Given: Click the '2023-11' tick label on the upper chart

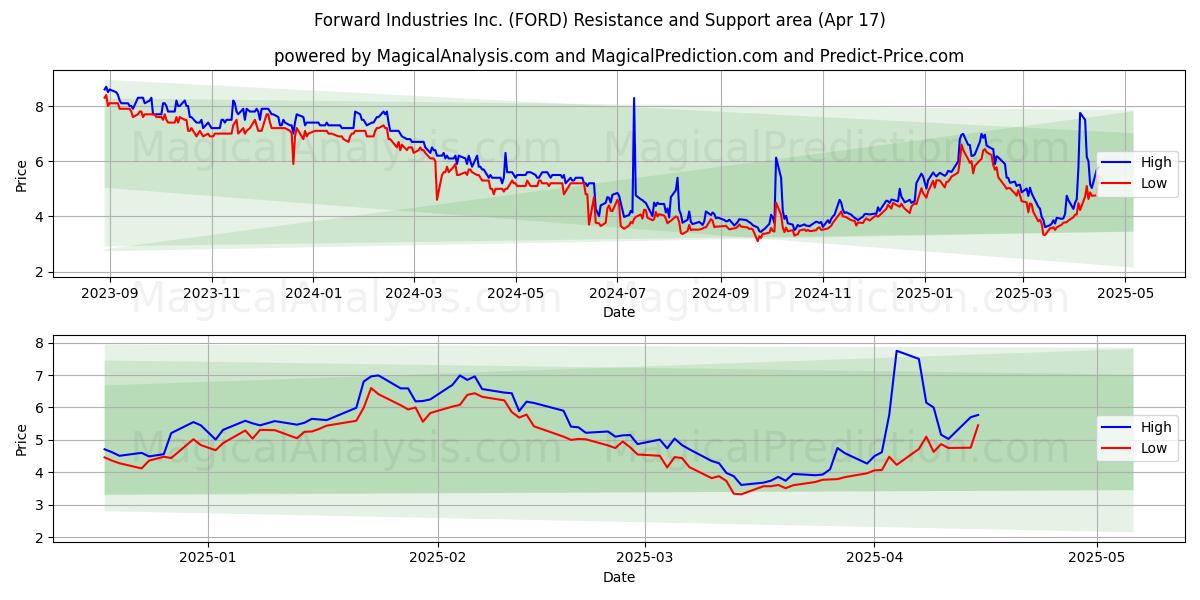Looking at the screenshot, I should tap(211, 294).
